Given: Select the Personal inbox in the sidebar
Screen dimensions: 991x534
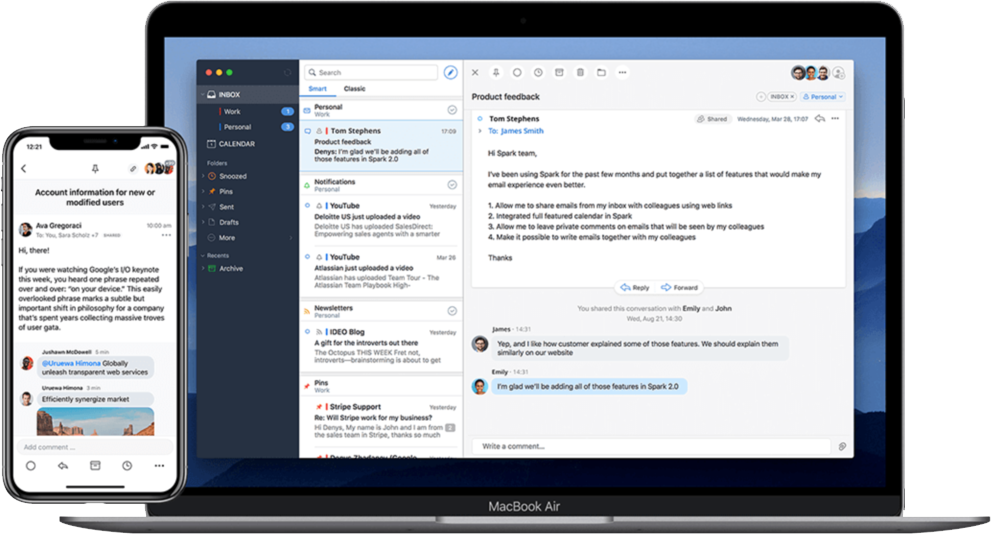Looking at the screenshot, I should [x=248, y=127].
